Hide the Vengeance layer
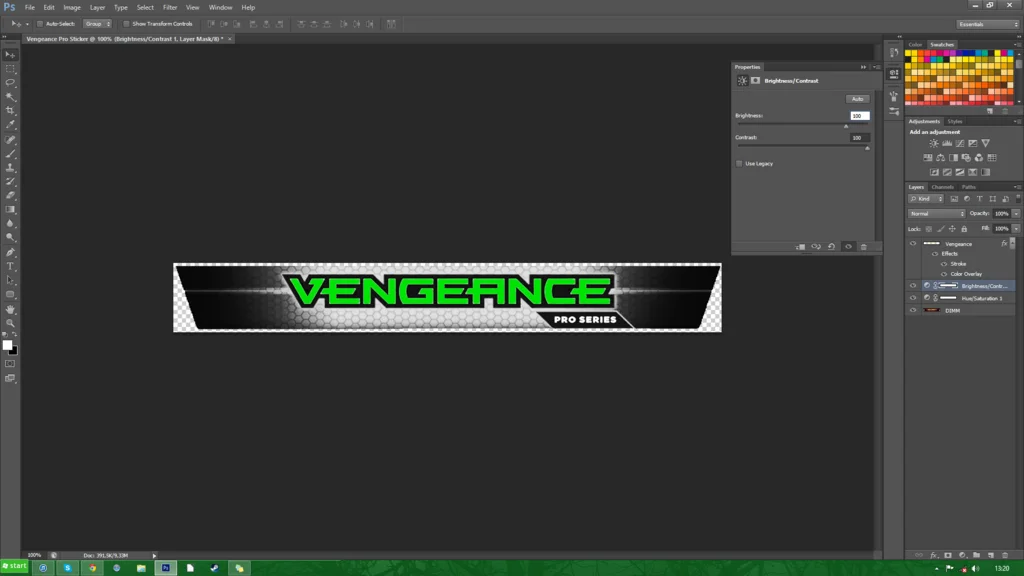This screenshot has height=576, width=1024. point(913,244)
